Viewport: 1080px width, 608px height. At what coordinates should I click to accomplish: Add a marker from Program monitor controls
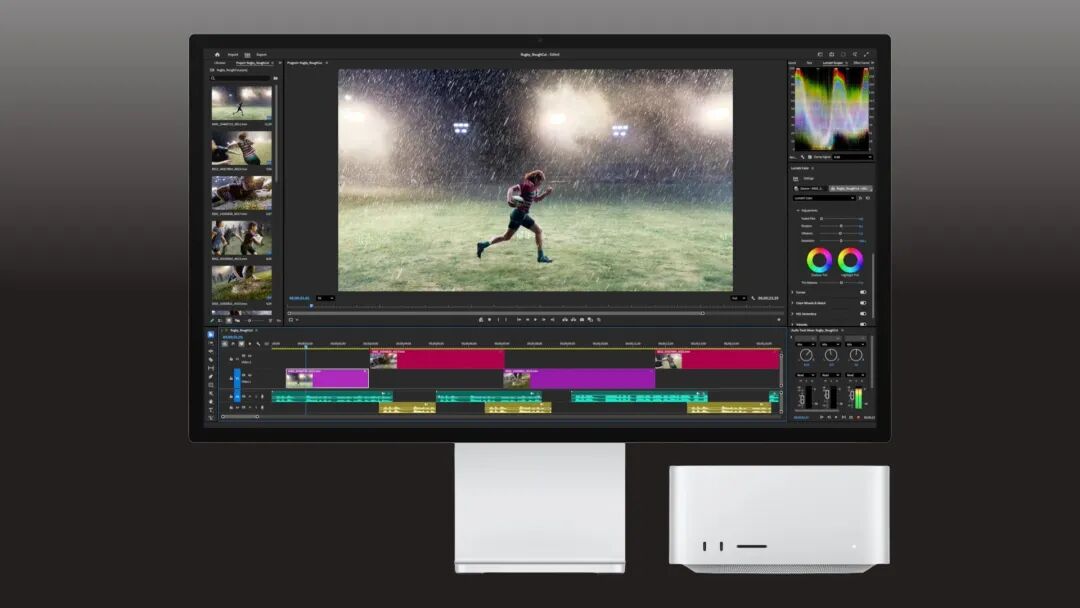489,319
